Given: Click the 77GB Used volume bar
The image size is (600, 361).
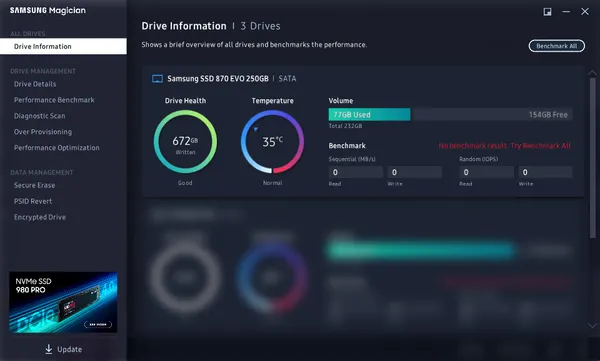Looking at the screenshot, I should (x=369, y=114).
